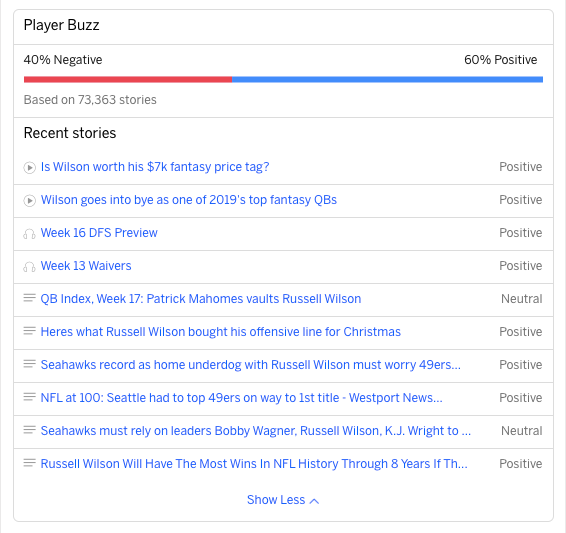Click the article icon beside QB Index Week 17
This screenshot has width=566, height=533.
tap(30, 298)
